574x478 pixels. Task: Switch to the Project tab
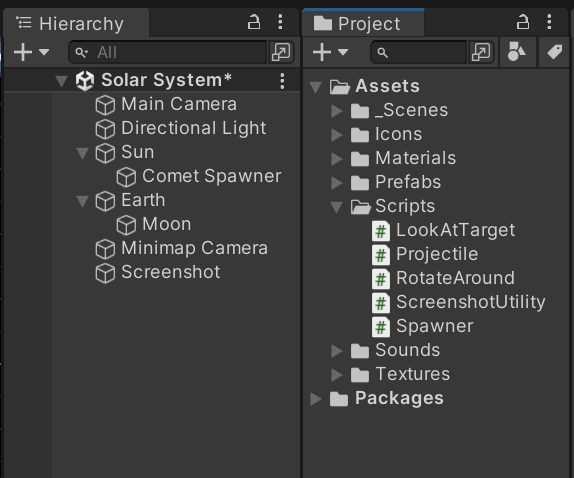point(363,23)
